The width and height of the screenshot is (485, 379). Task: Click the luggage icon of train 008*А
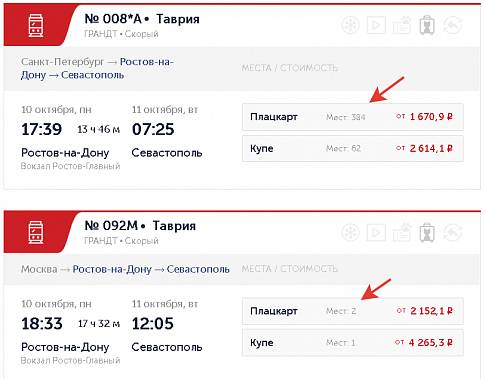[427, 25]
